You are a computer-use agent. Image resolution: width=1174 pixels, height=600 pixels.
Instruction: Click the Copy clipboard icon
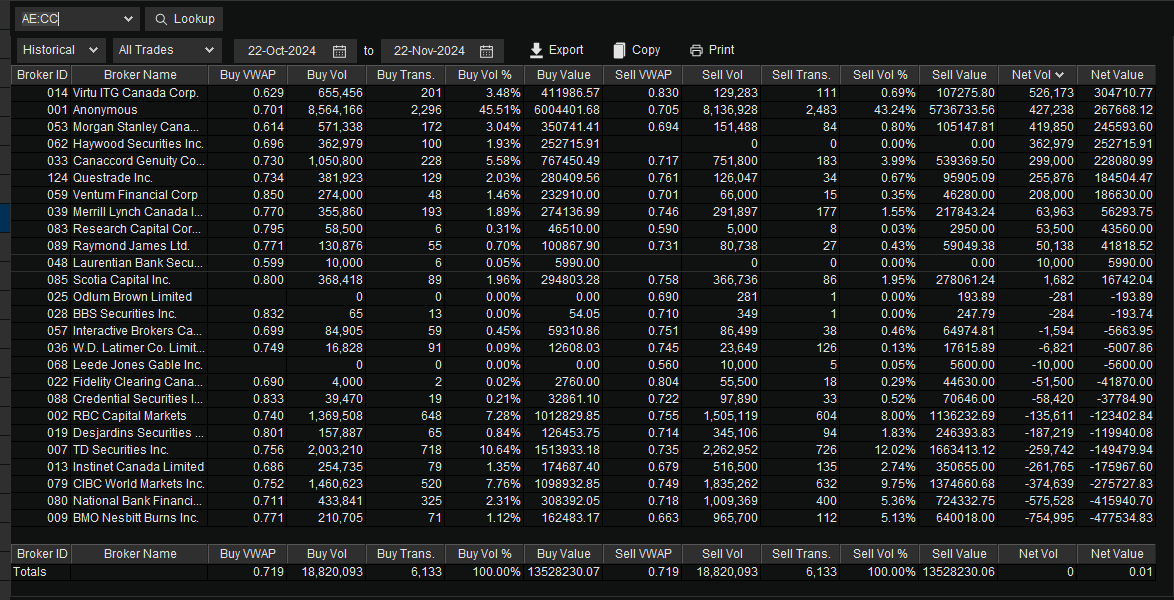(619, 50)
